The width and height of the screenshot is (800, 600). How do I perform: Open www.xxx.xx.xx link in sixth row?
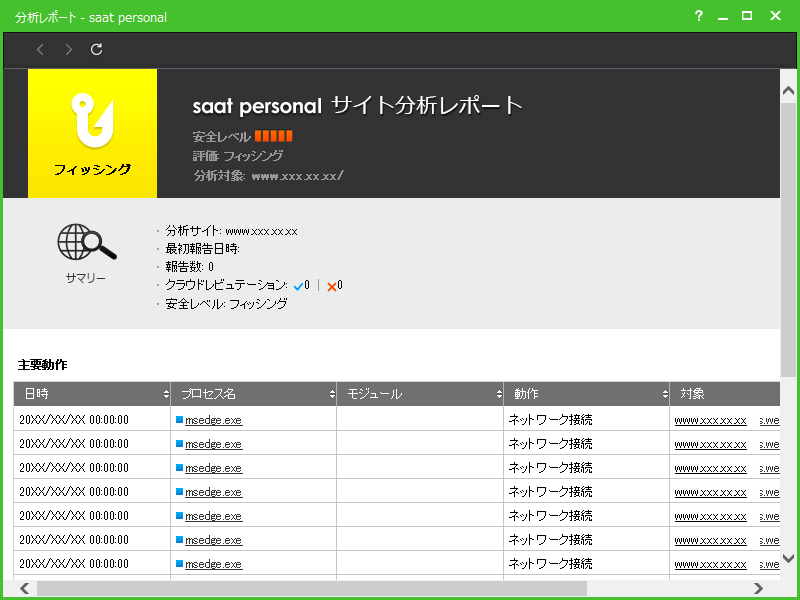pyautogui.click(x=710, y=541)
